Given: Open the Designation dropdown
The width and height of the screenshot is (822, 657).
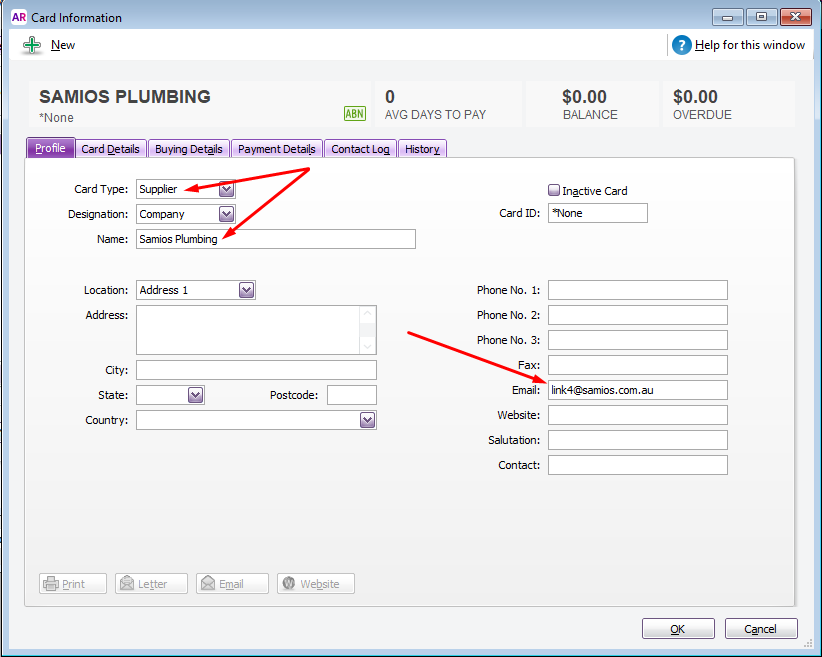Looking at the screenshot, I should point(226,214).
